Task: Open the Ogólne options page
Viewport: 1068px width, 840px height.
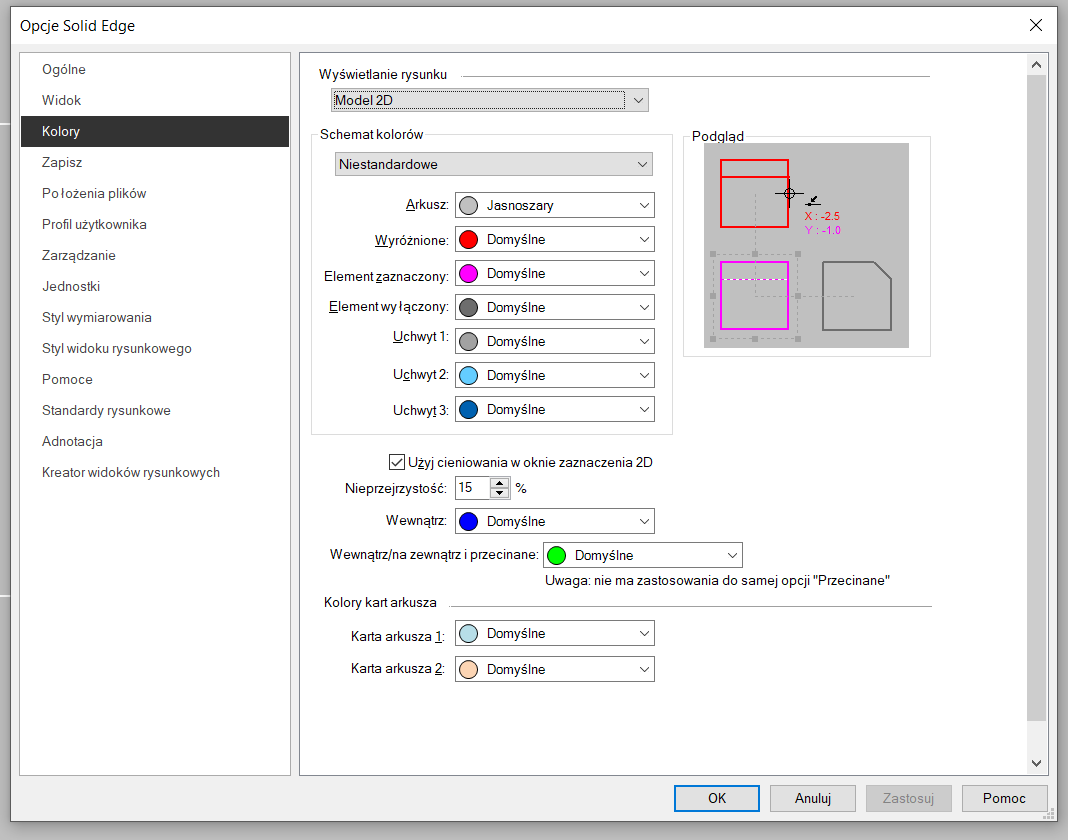Action: pos(155,69)
